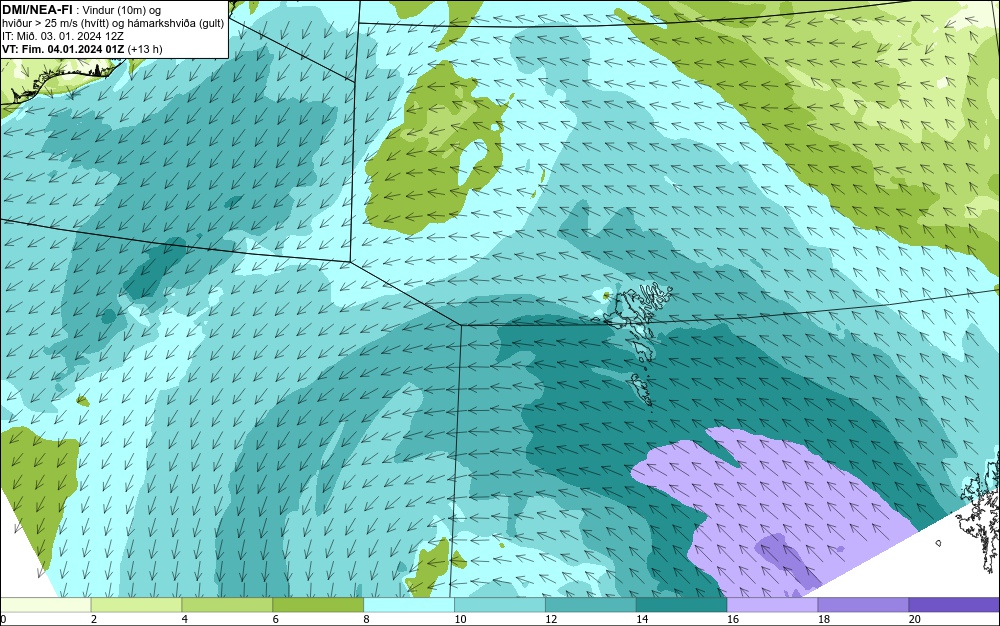Screen dimensions: 1000x626
Task: Click the legend scale label "0"
Action: 3,619
